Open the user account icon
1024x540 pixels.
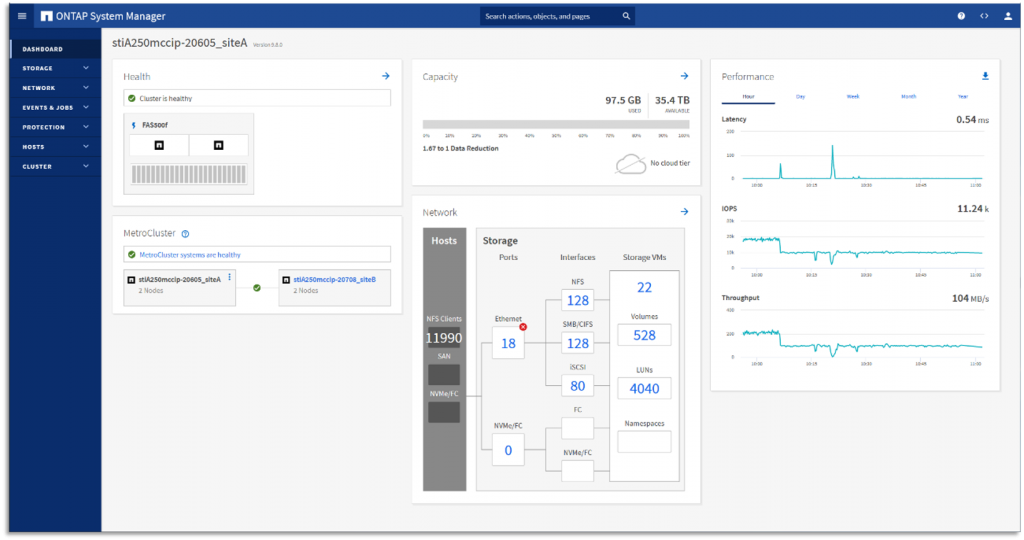point(1006,16)
